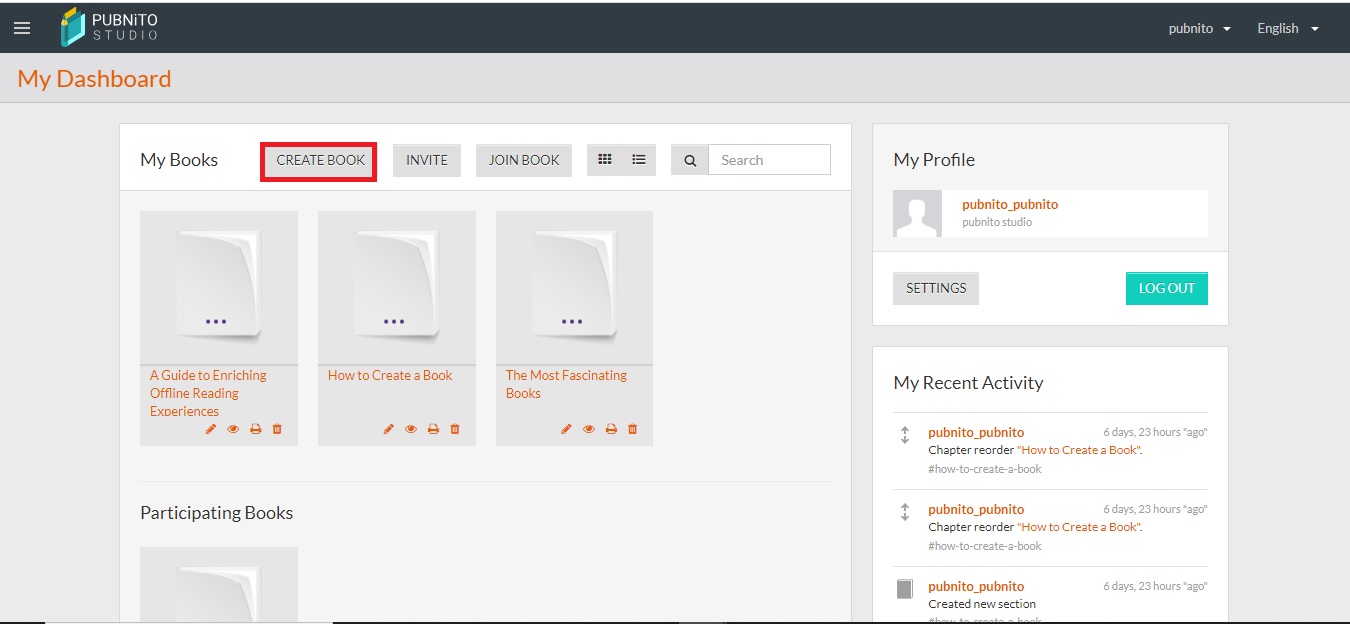Click the Pubnito Studio logo
This screenshot has width=1350, height=624.
tap(109, 27)
